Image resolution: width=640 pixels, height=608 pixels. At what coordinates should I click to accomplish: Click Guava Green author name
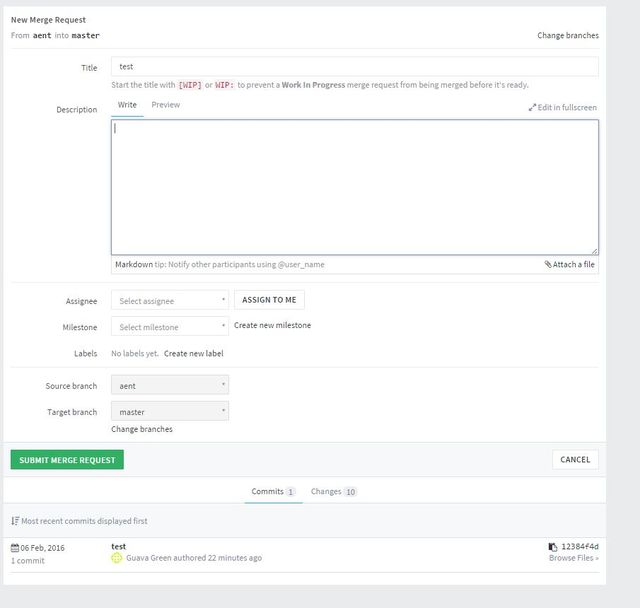coord(149,558)
